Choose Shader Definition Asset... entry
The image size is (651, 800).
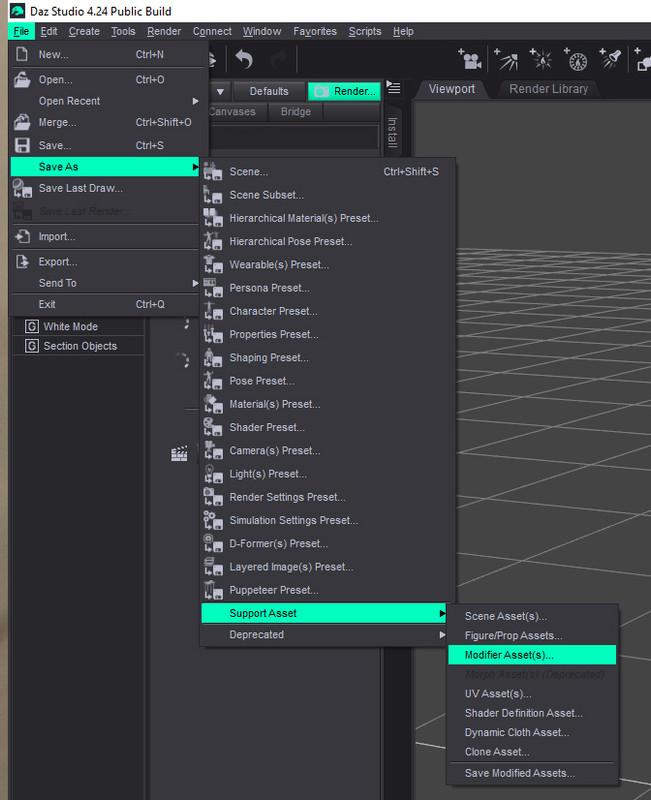532,713
